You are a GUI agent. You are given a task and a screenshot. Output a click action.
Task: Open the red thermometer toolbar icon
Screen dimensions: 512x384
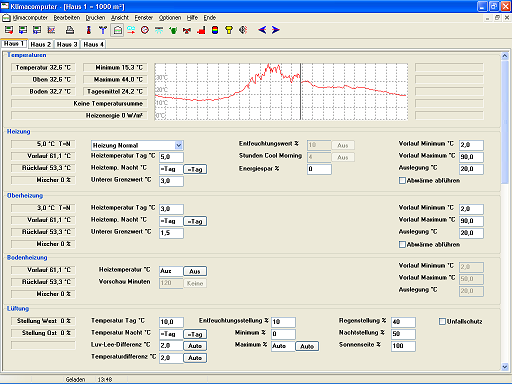[x=89, y=30]
